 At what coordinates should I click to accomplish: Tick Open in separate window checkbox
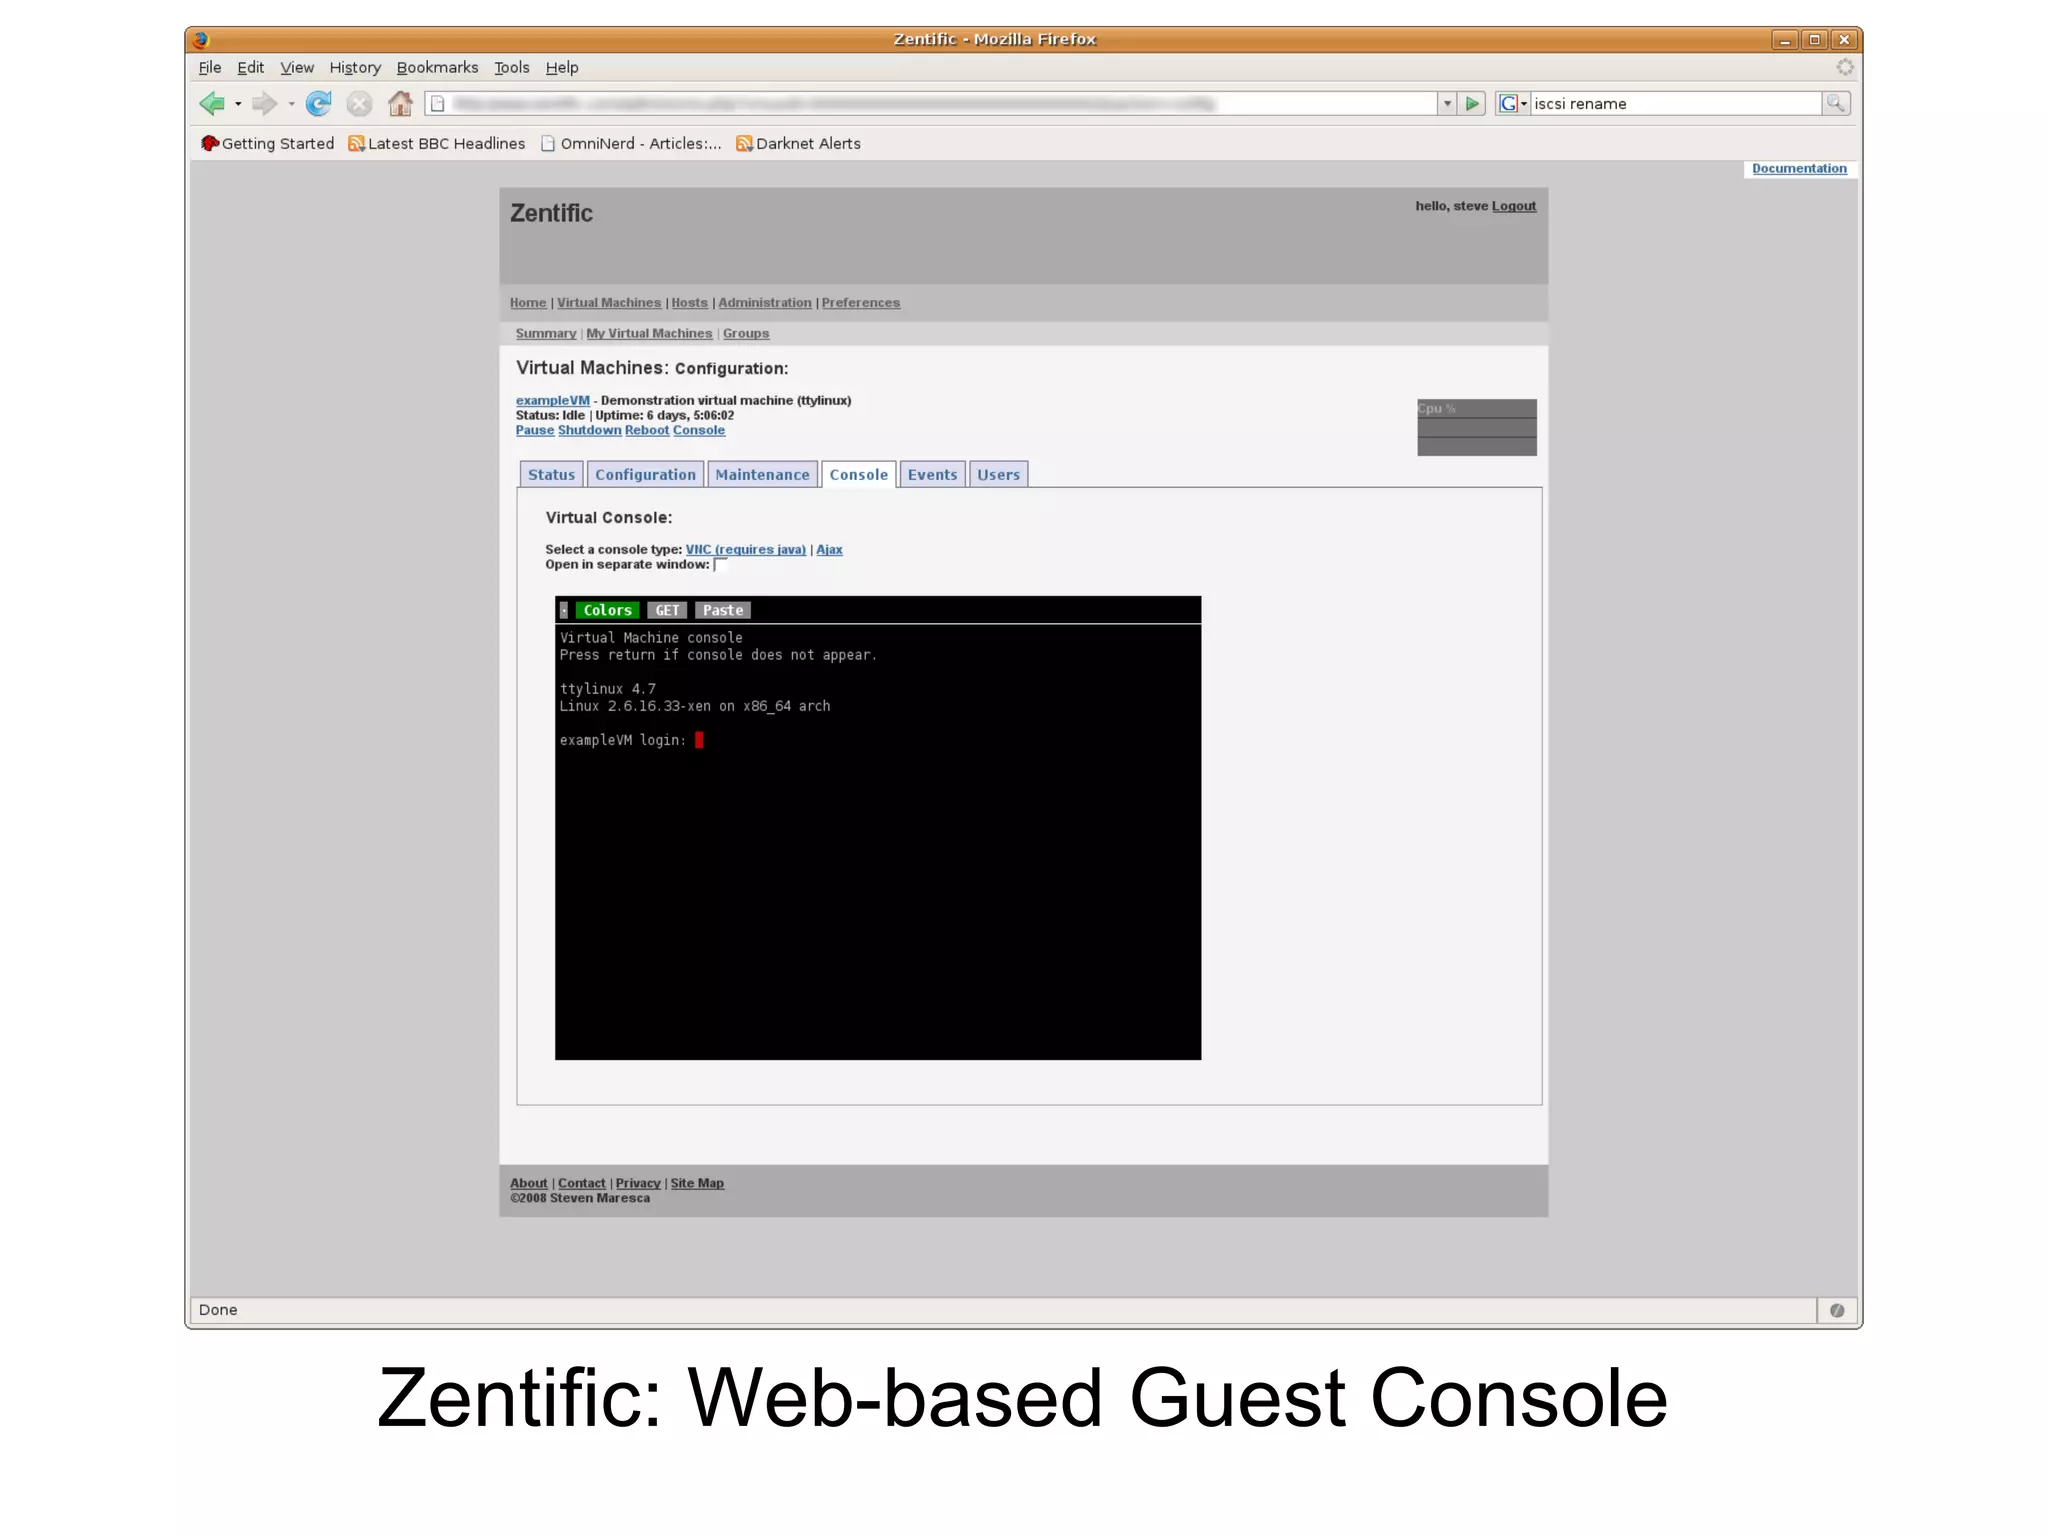click(x=720, y=565)
